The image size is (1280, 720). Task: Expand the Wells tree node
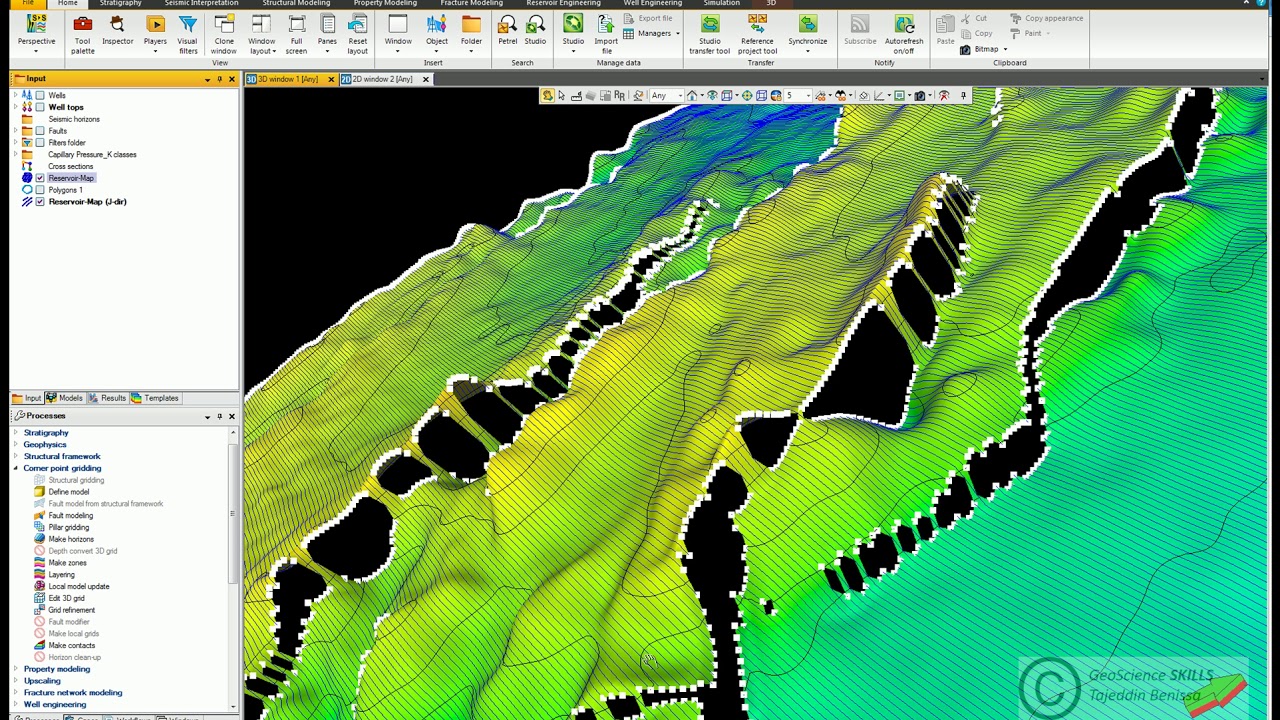[x=15, y=95]
